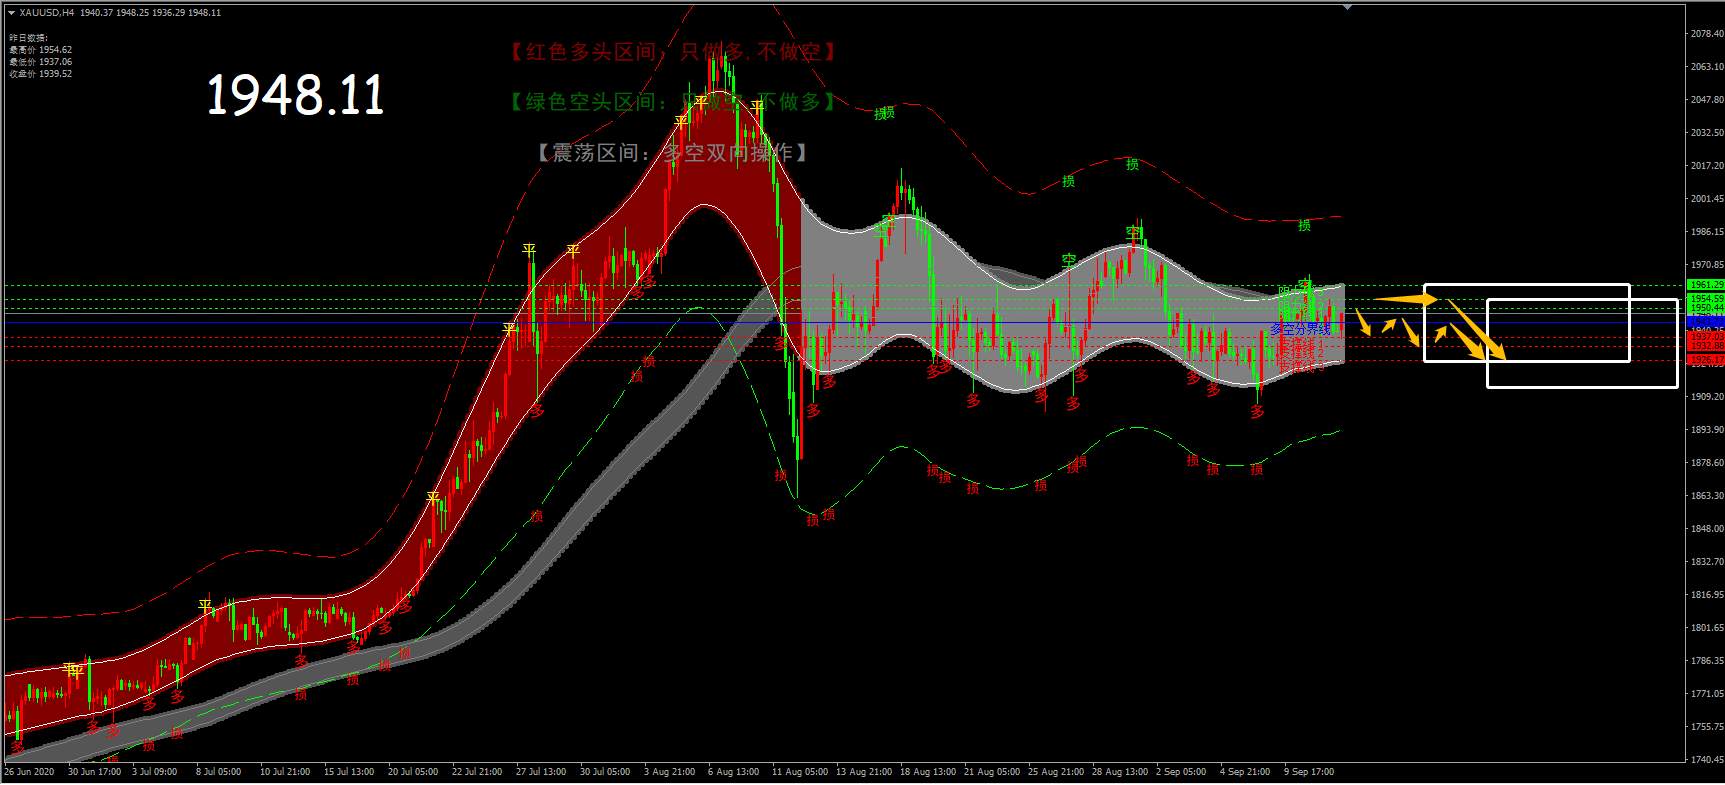Click the 1832.70 price scale label
The image size is (1725, 785).
click(x=1707, y=562)
